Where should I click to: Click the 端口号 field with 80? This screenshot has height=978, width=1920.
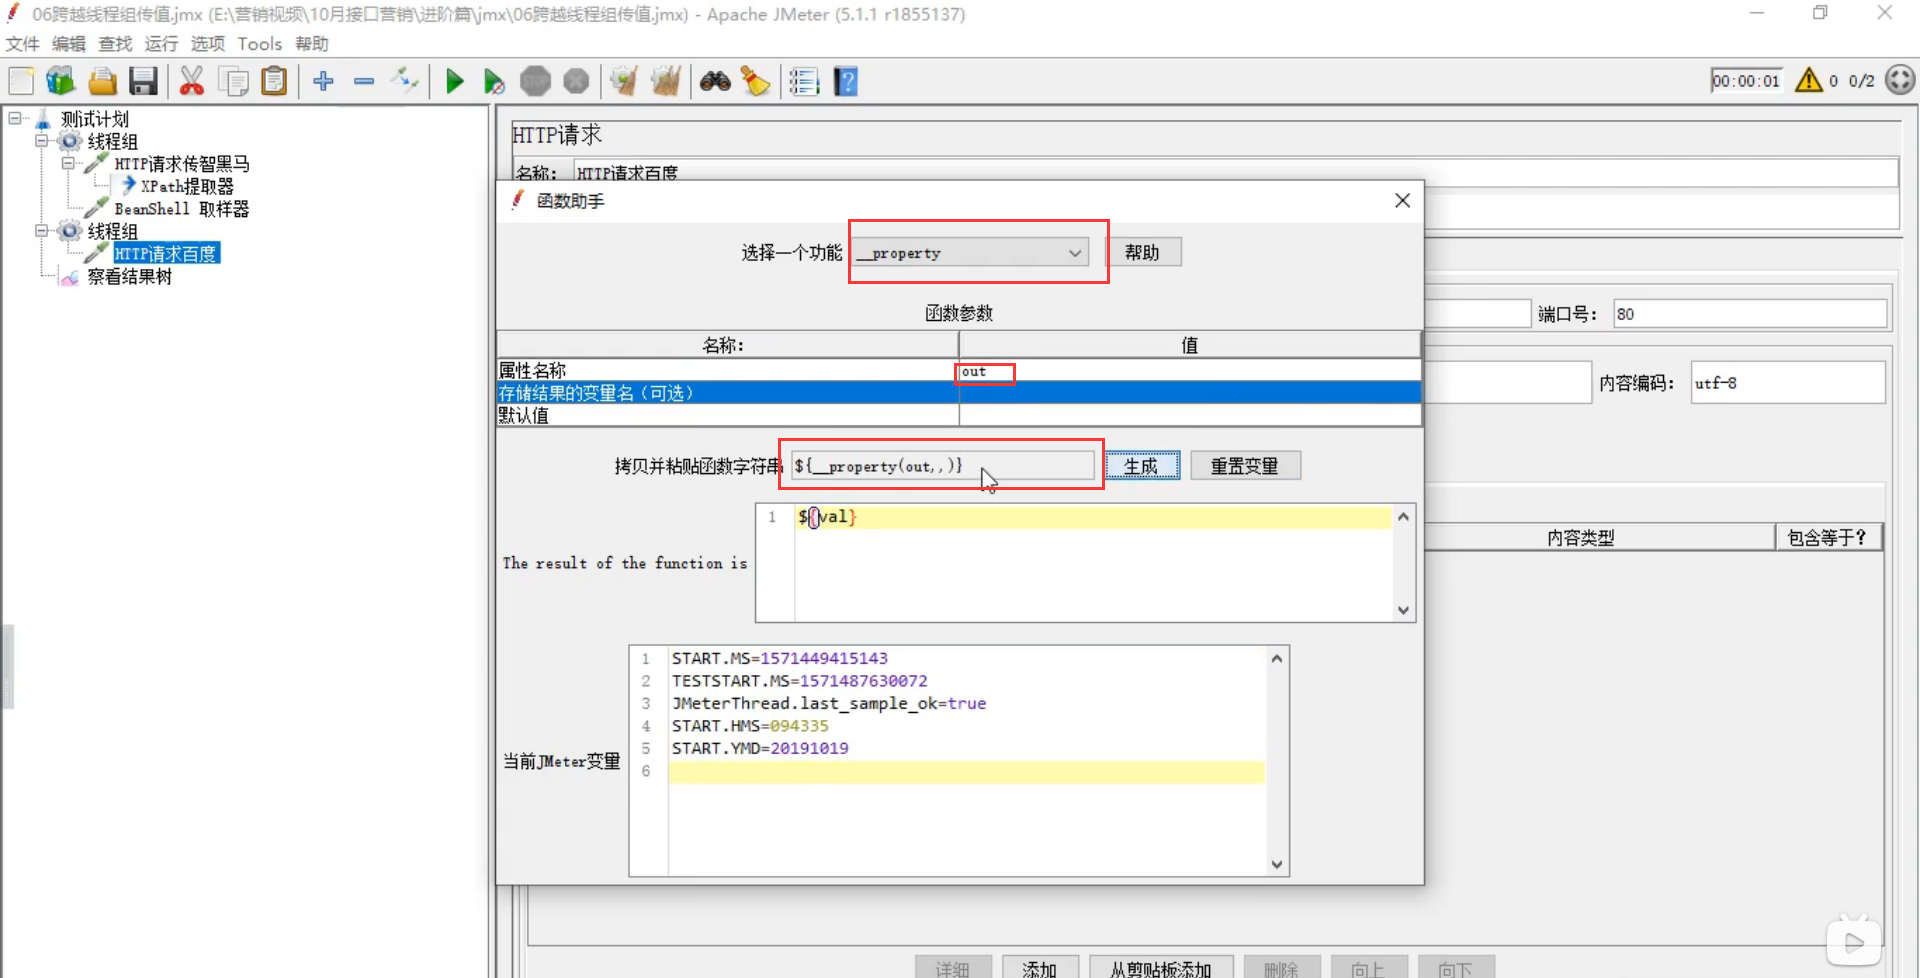(1750, 314)
